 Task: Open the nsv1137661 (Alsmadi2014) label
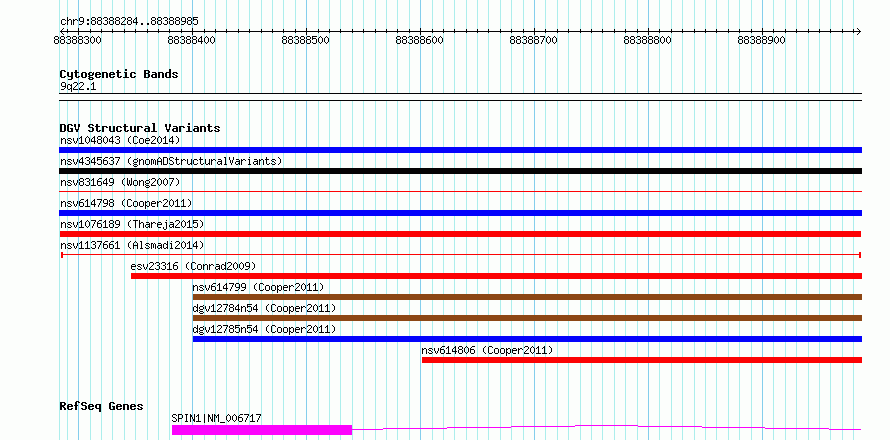point(132,245)
